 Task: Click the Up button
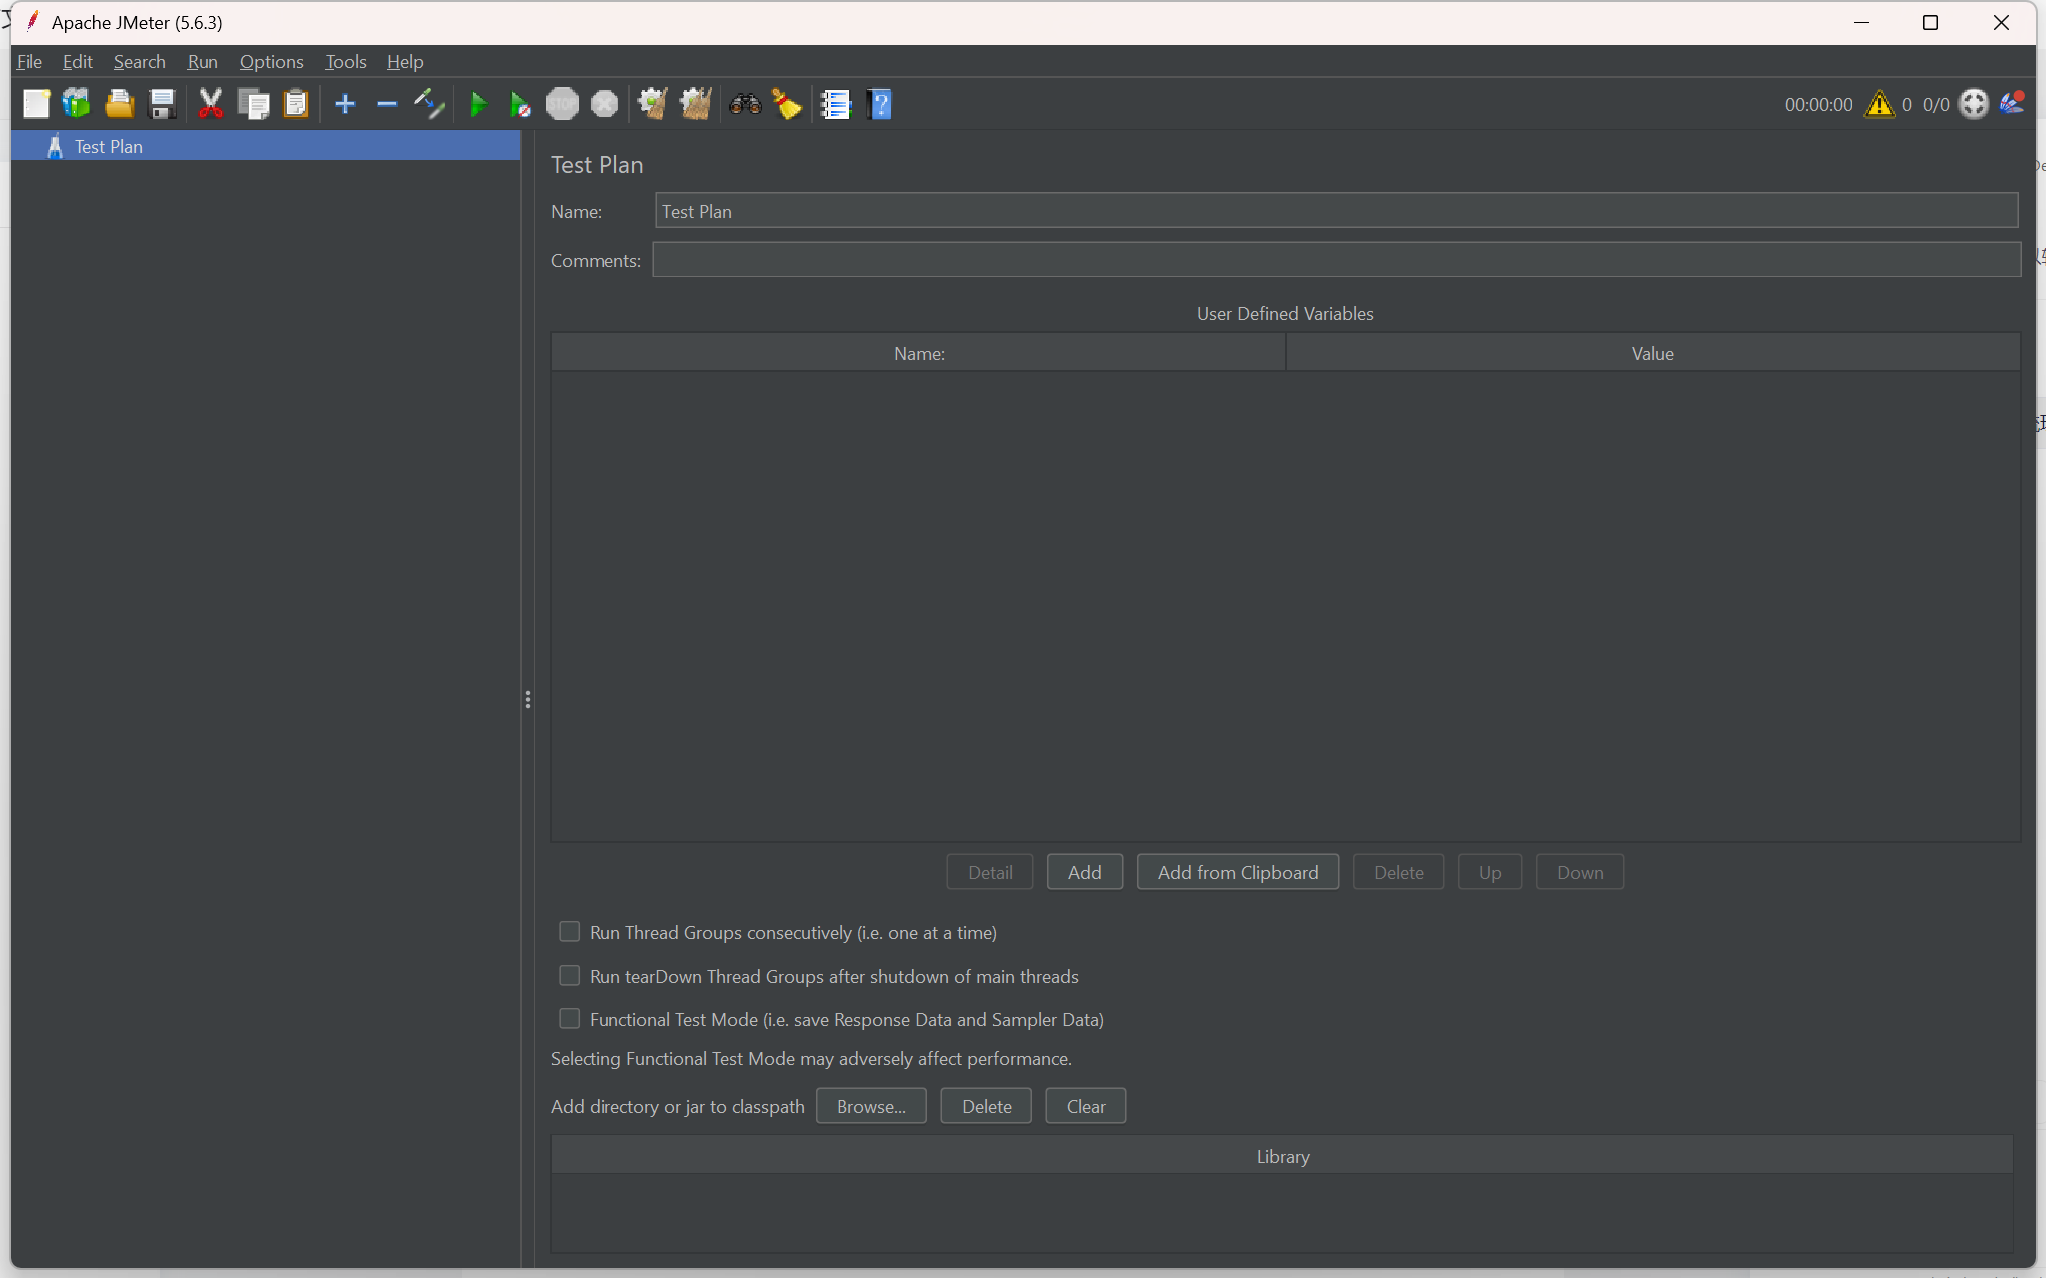pyautogui.click(x=1489, y=872)
